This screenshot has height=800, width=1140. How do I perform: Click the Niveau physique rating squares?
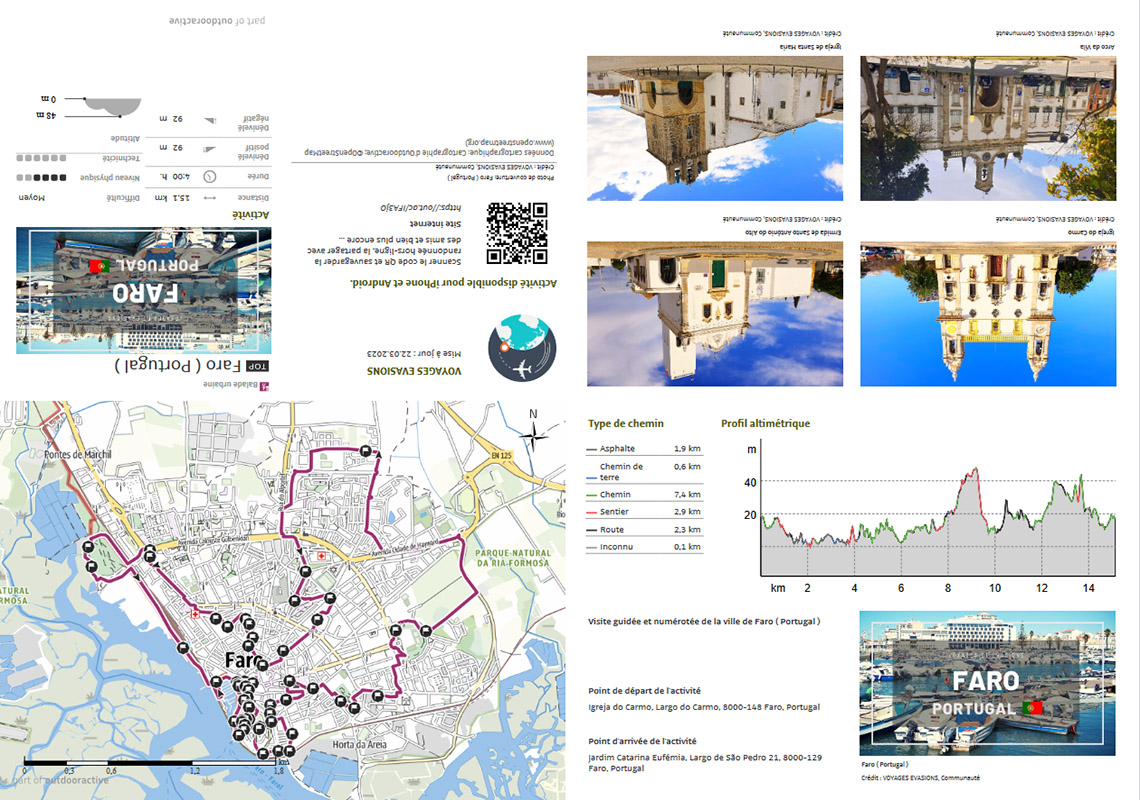(41, 177)
